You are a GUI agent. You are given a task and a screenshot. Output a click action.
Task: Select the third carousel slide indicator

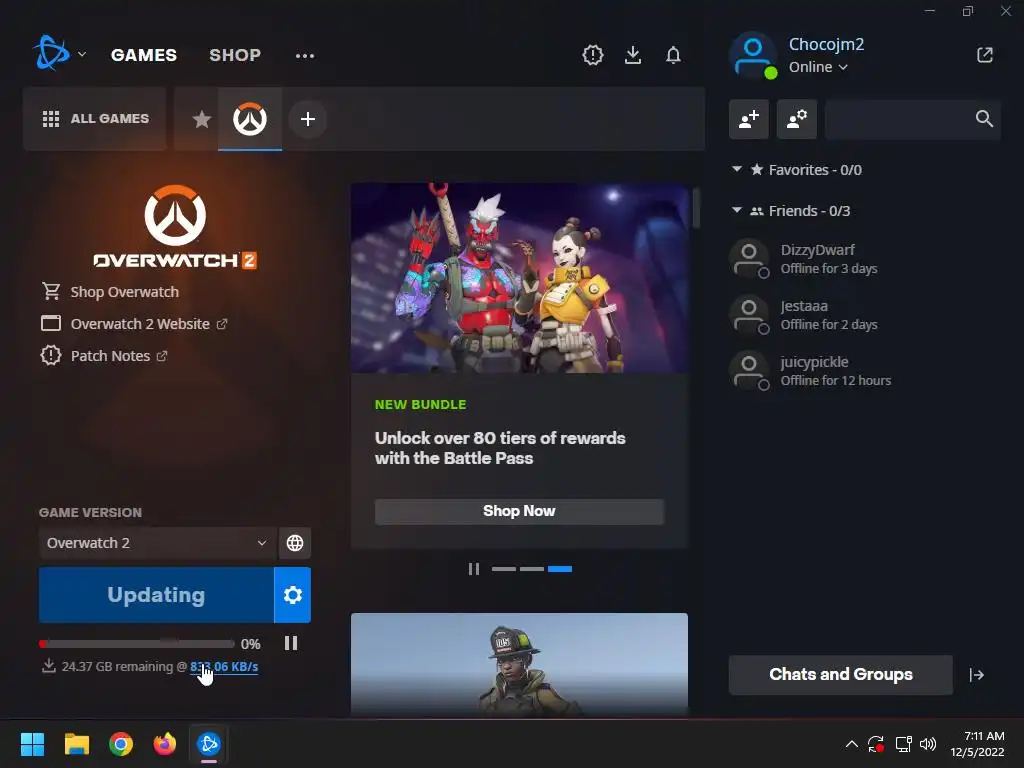click(x=560, y=569)
